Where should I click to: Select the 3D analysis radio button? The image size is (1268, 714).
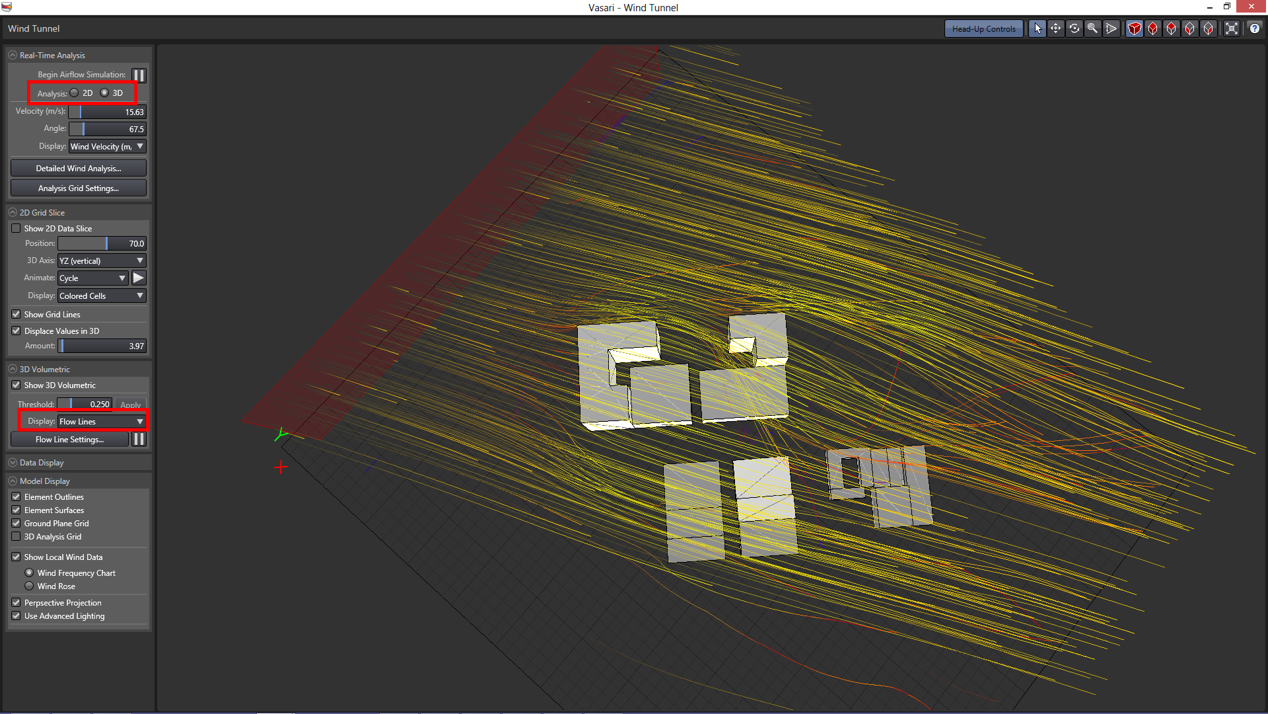104,93
